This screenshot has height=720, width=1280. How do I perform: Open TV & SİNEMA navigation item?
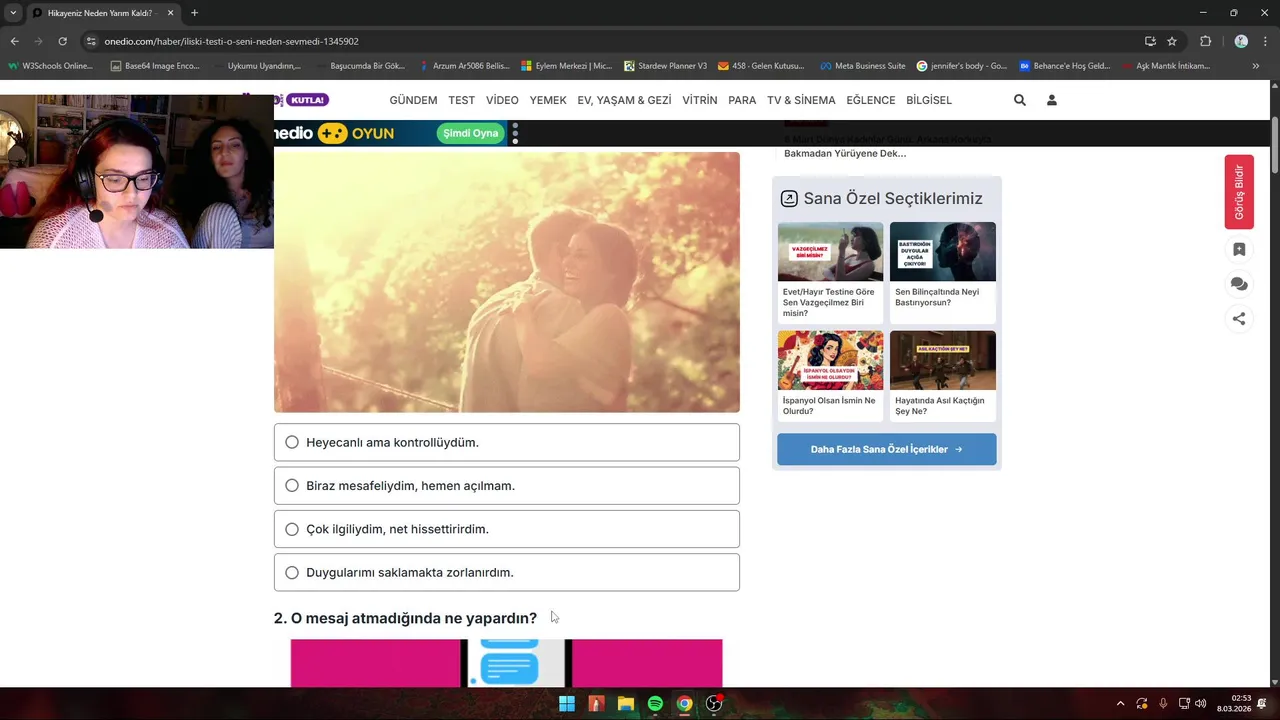pos(801,100)
